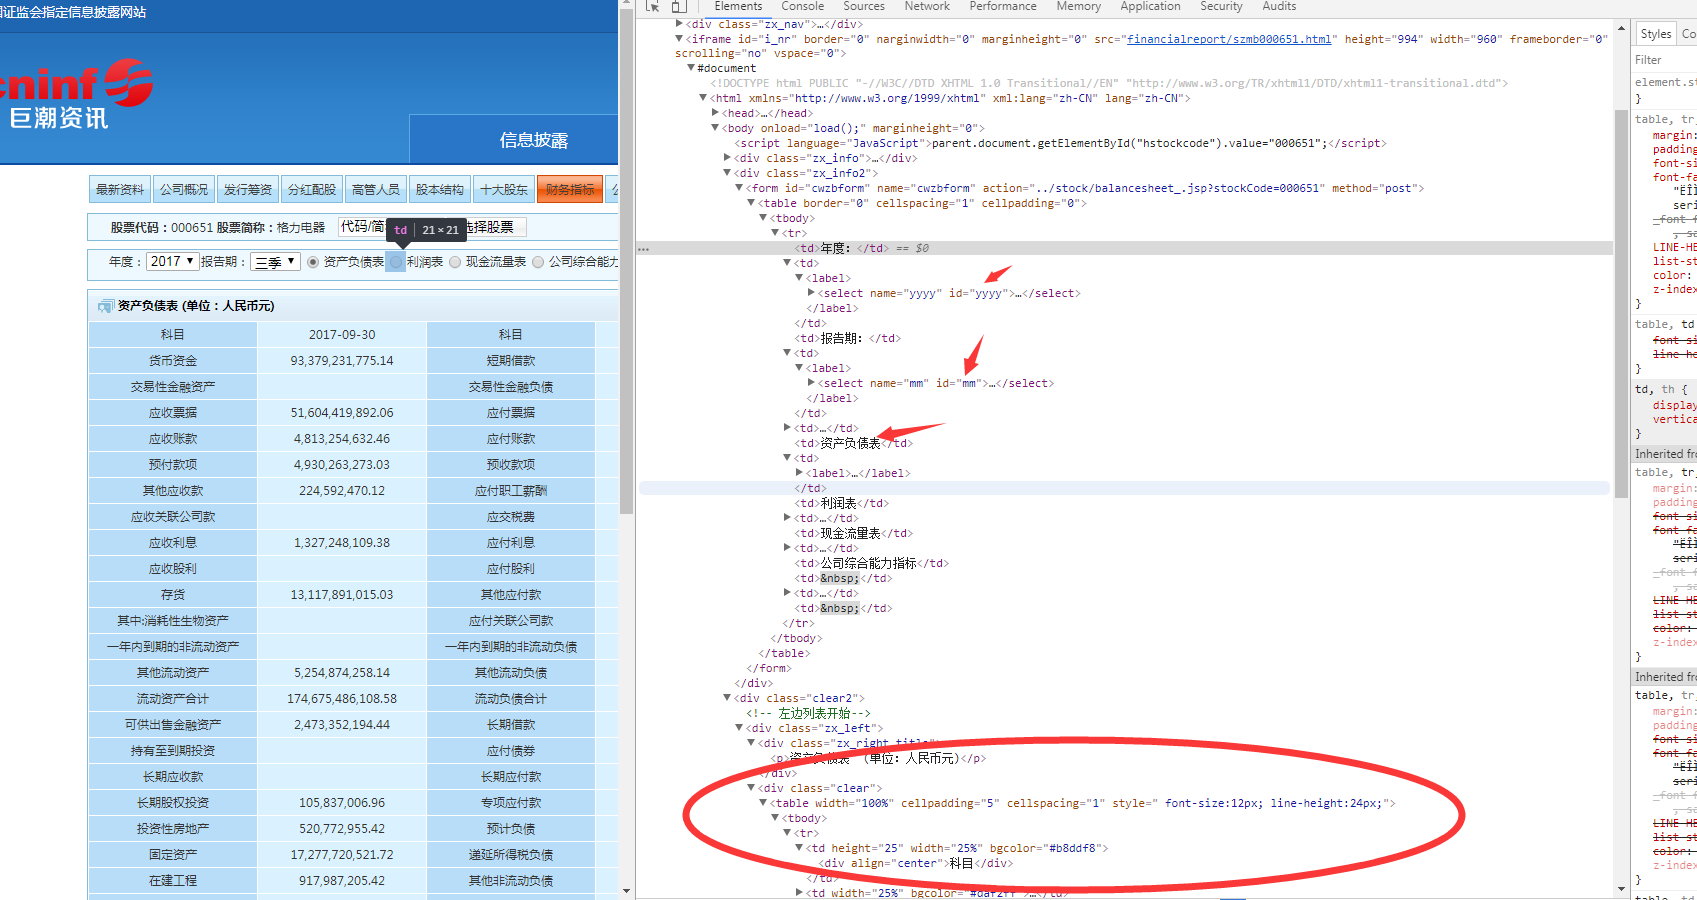Click the cninfo 巨潮资讯 logo

click(x=76, y=94)
